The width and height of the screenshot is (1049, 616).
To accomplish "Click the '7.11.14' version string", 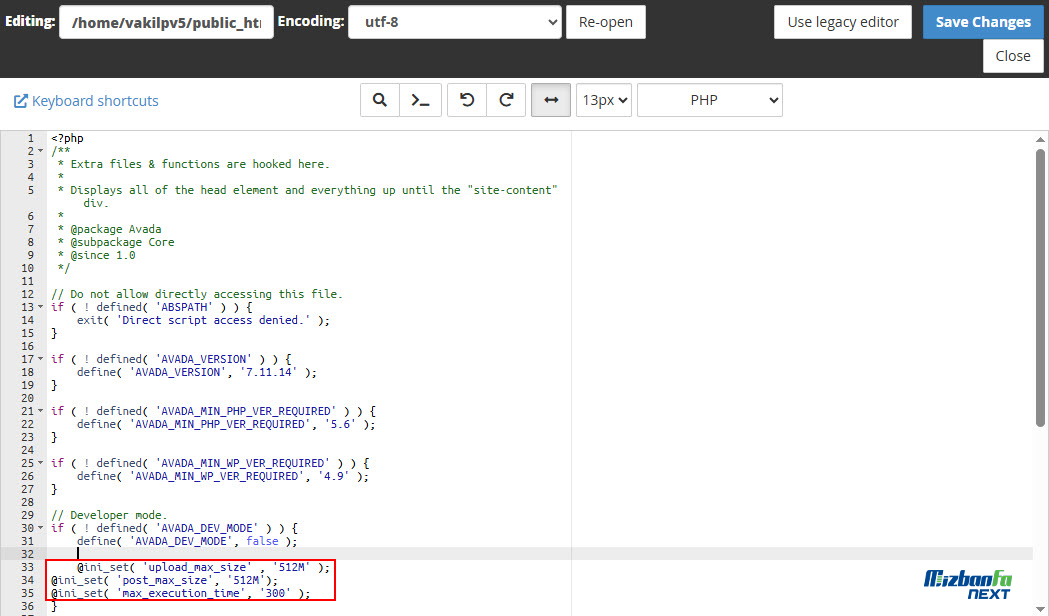I will click(269, 373).
